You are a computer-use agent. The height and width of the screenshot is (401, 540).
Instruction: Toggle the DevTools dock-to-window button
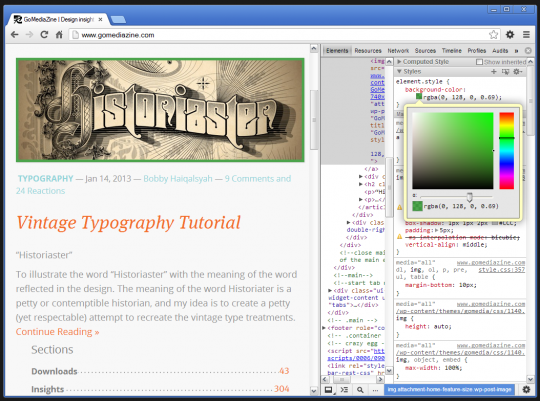pos(329,390)
